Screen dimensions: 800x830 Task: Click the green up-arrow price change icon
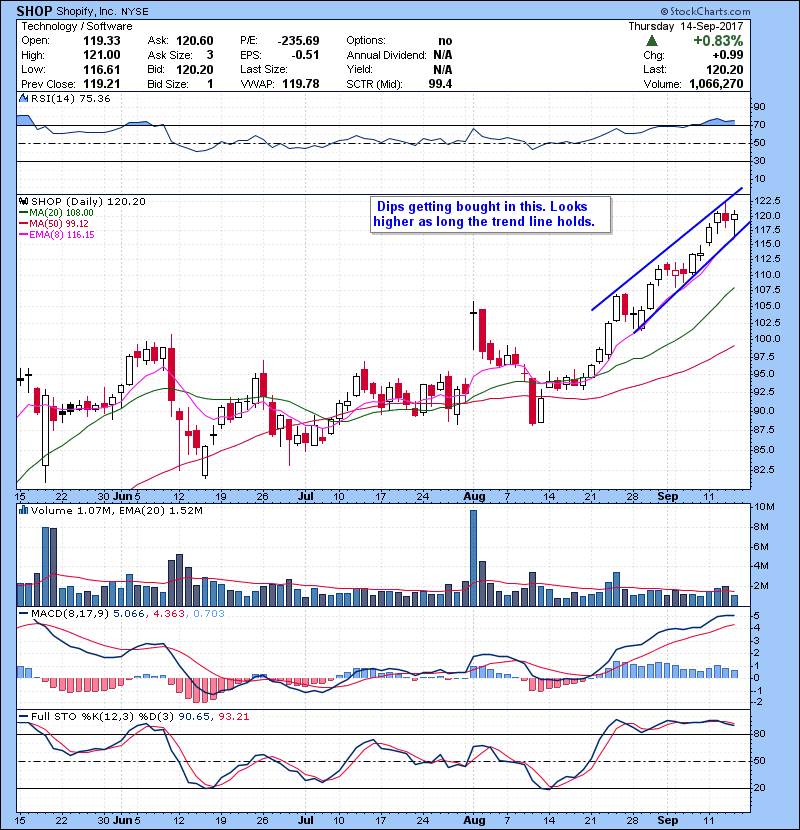coord(651,39)
